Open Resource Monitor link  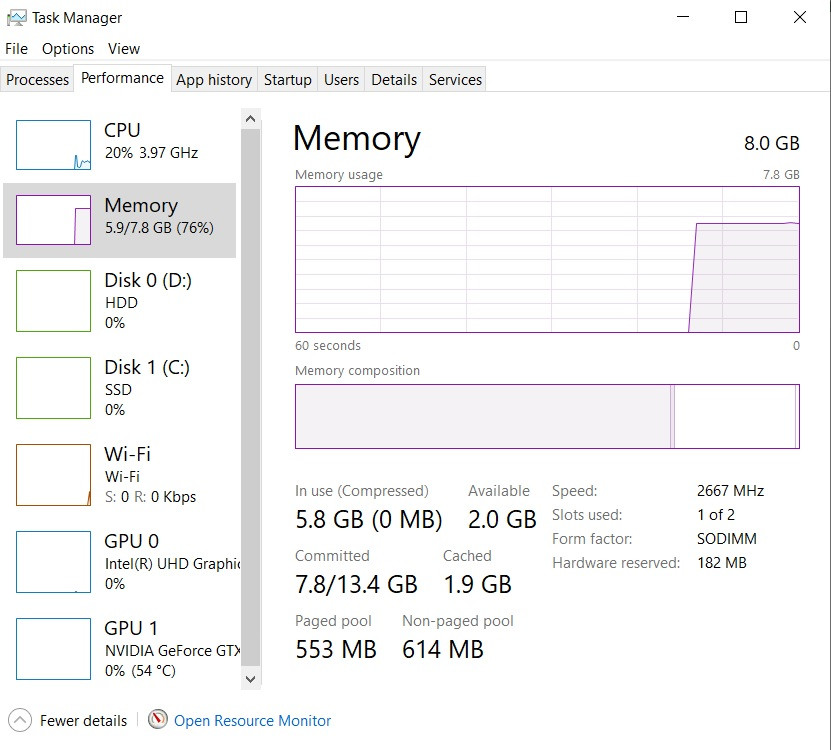pos(252,720)
